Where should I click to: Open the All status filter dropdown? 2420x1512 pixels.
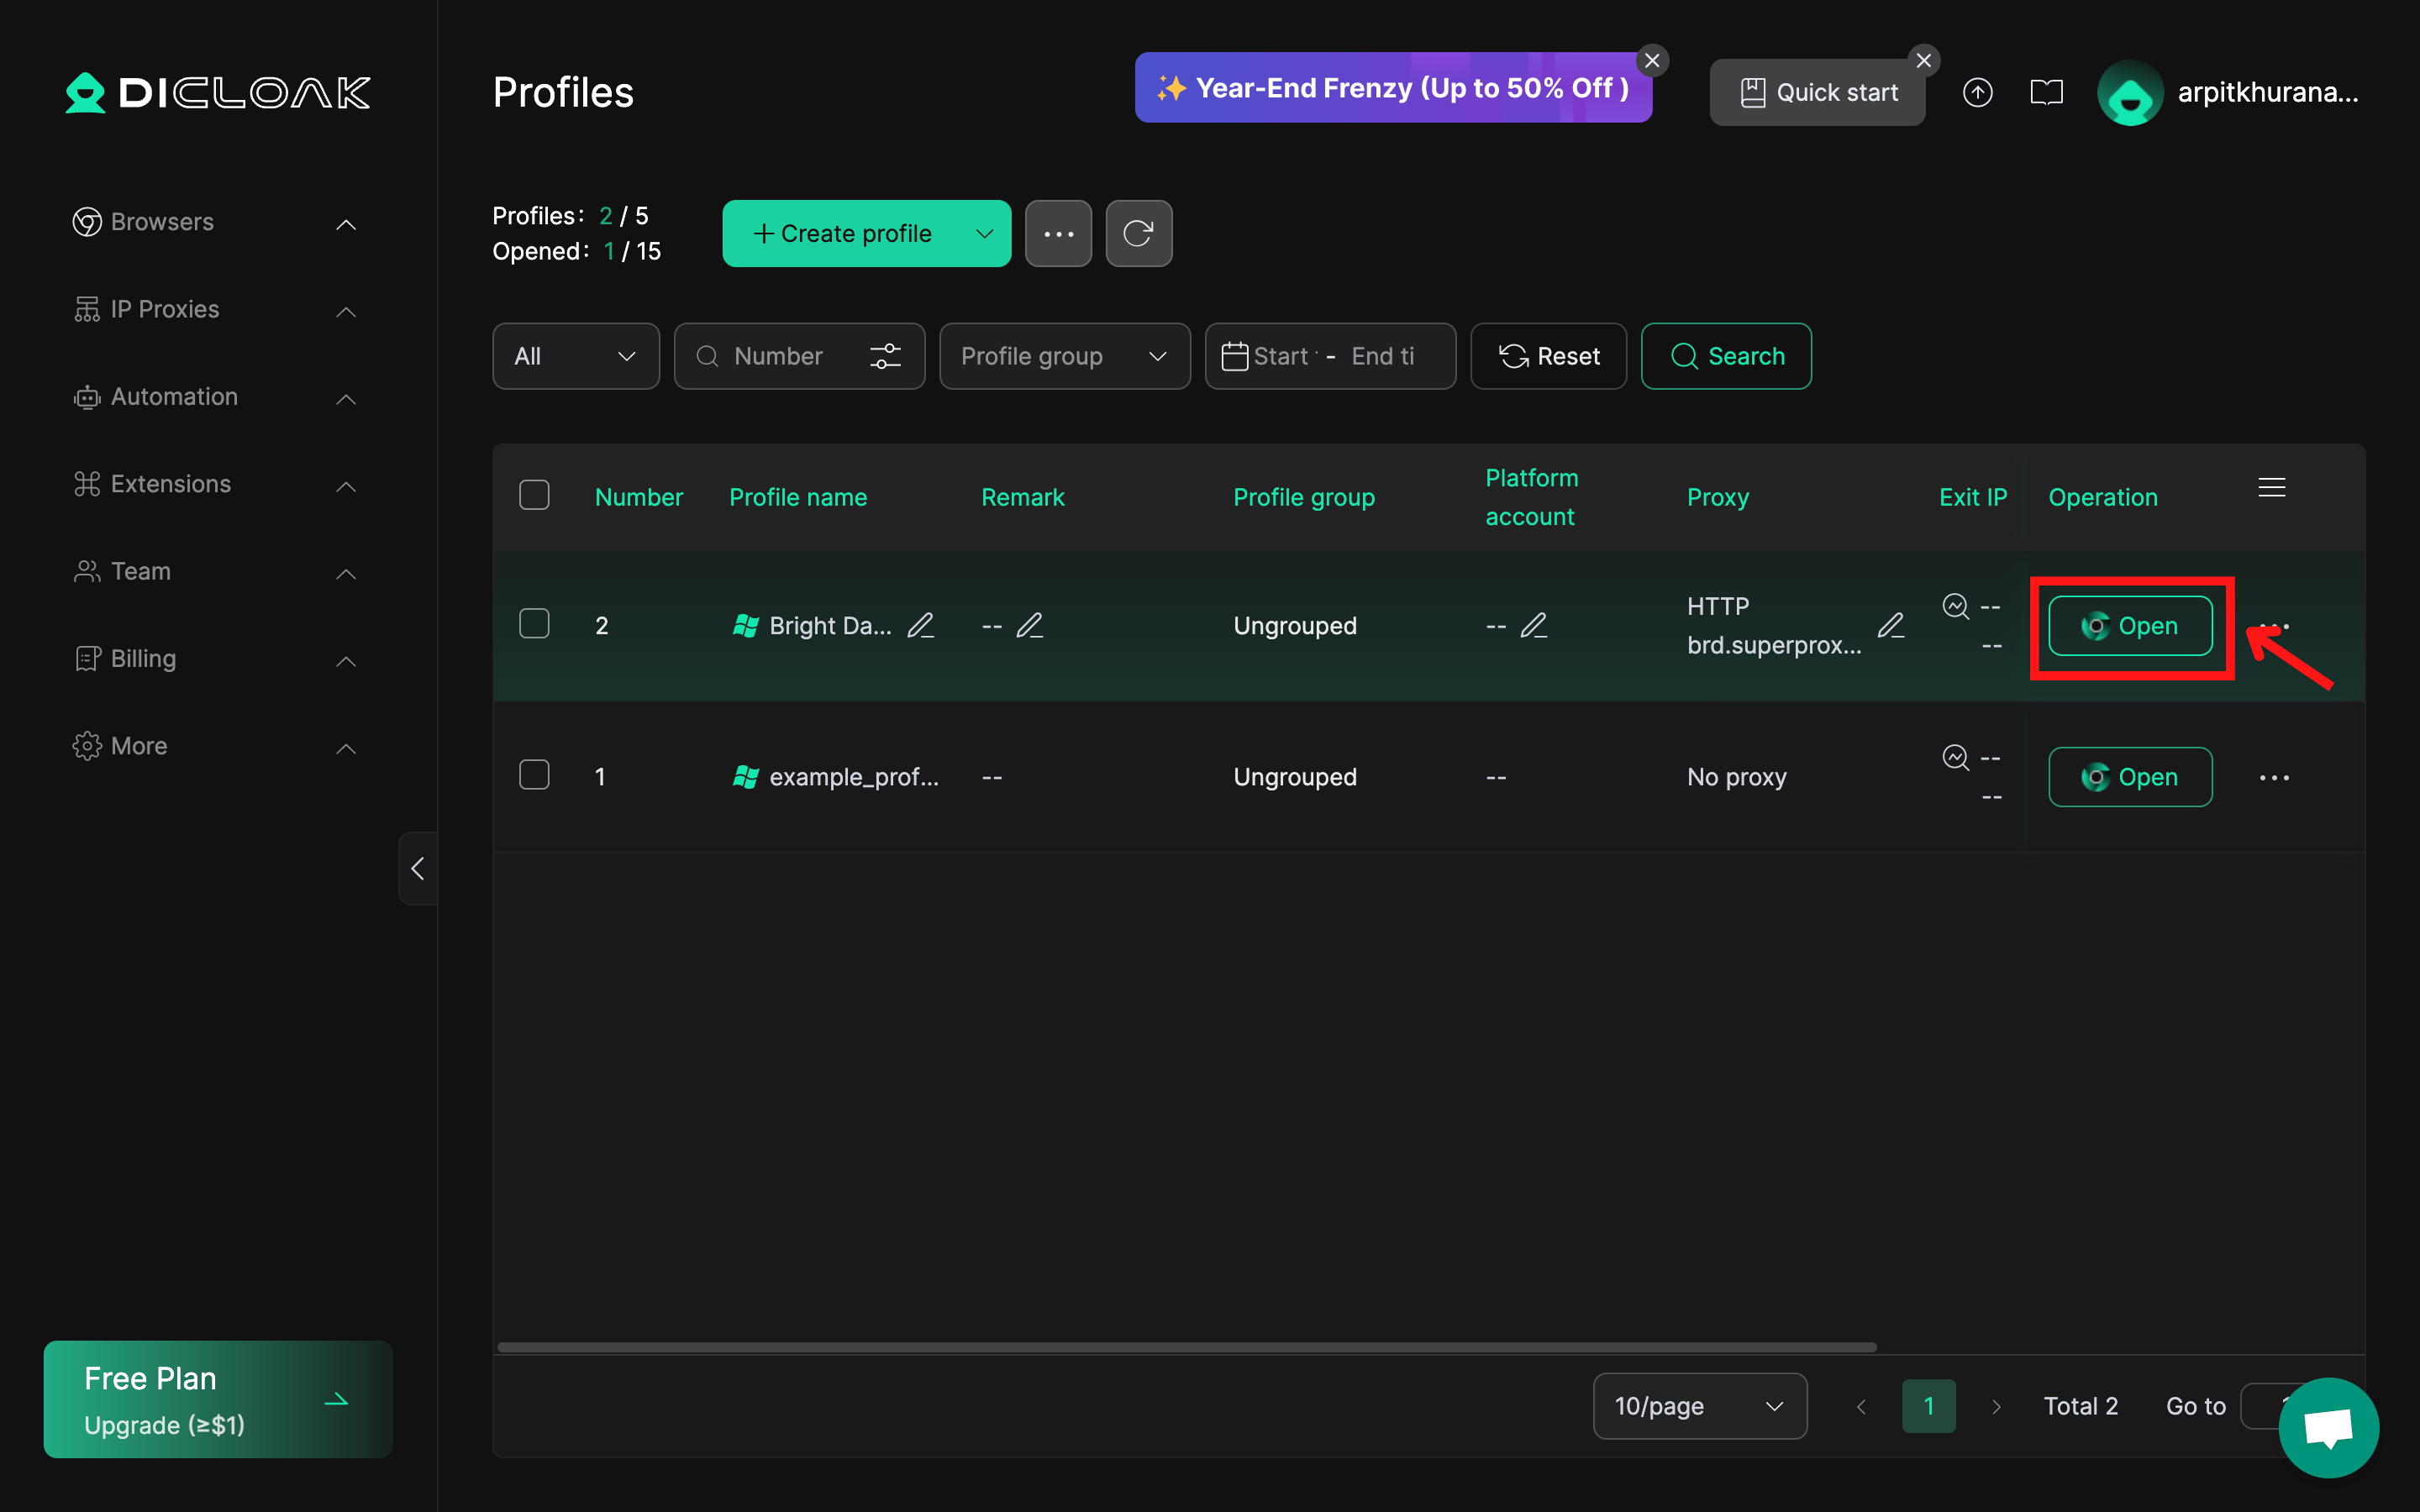(575, 356)
